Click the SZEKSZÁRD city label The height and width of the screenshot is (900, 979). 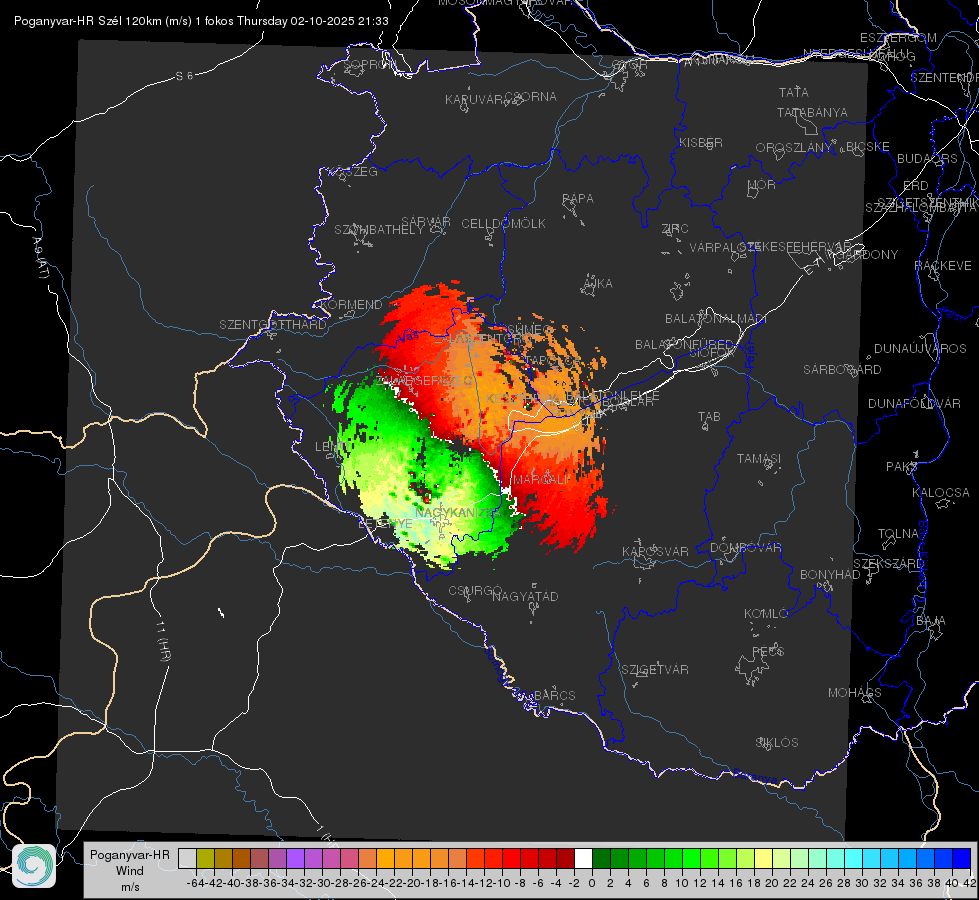[x=888, y=564]
